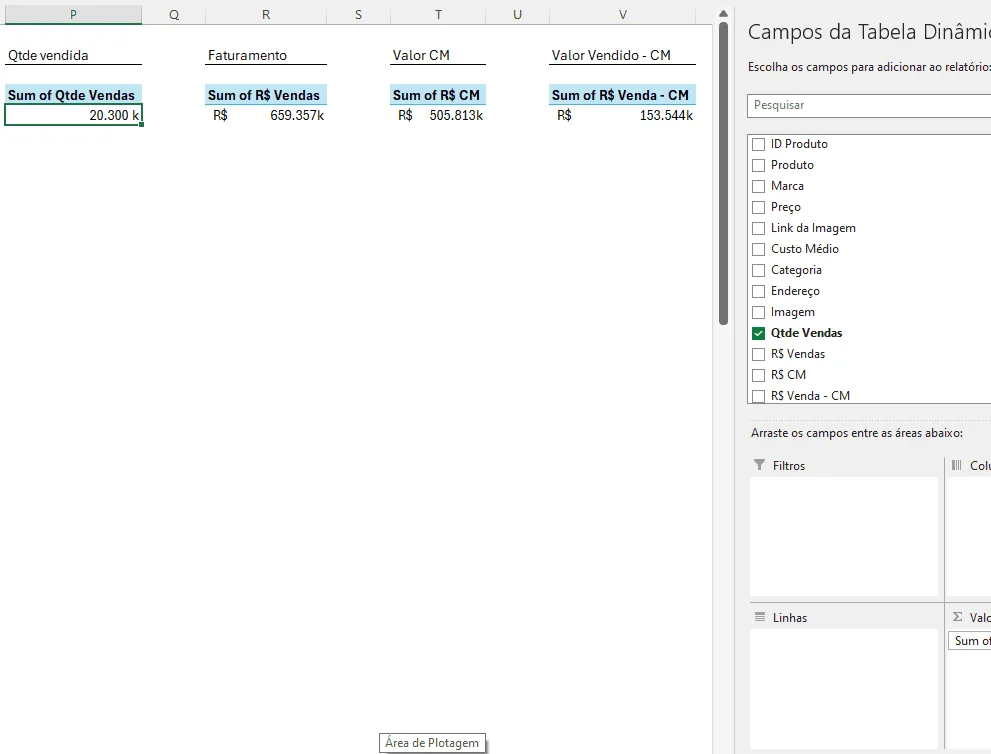The height and width of the screenshot is (754, 991).
Task: Select the 153.544k value cell
Action: (x=623, y=115)
